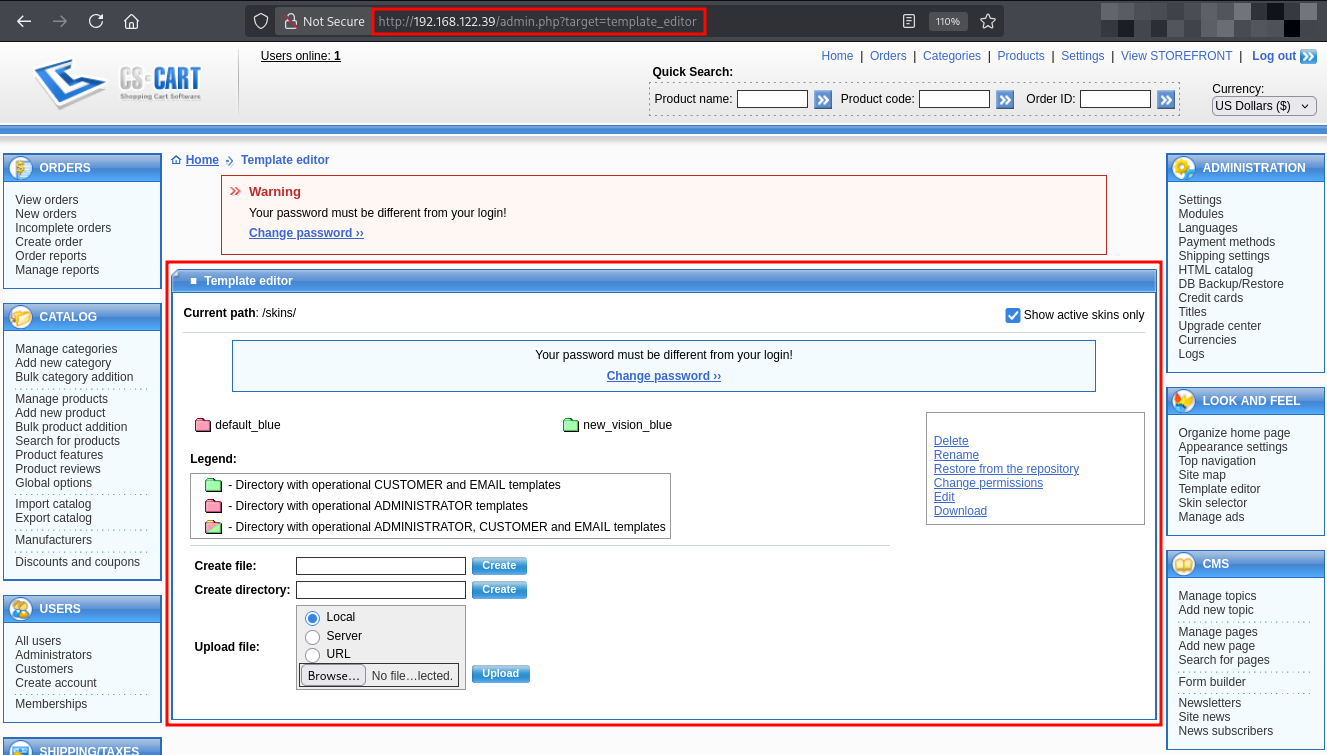Click Users online: 1 link

point(301,56)
